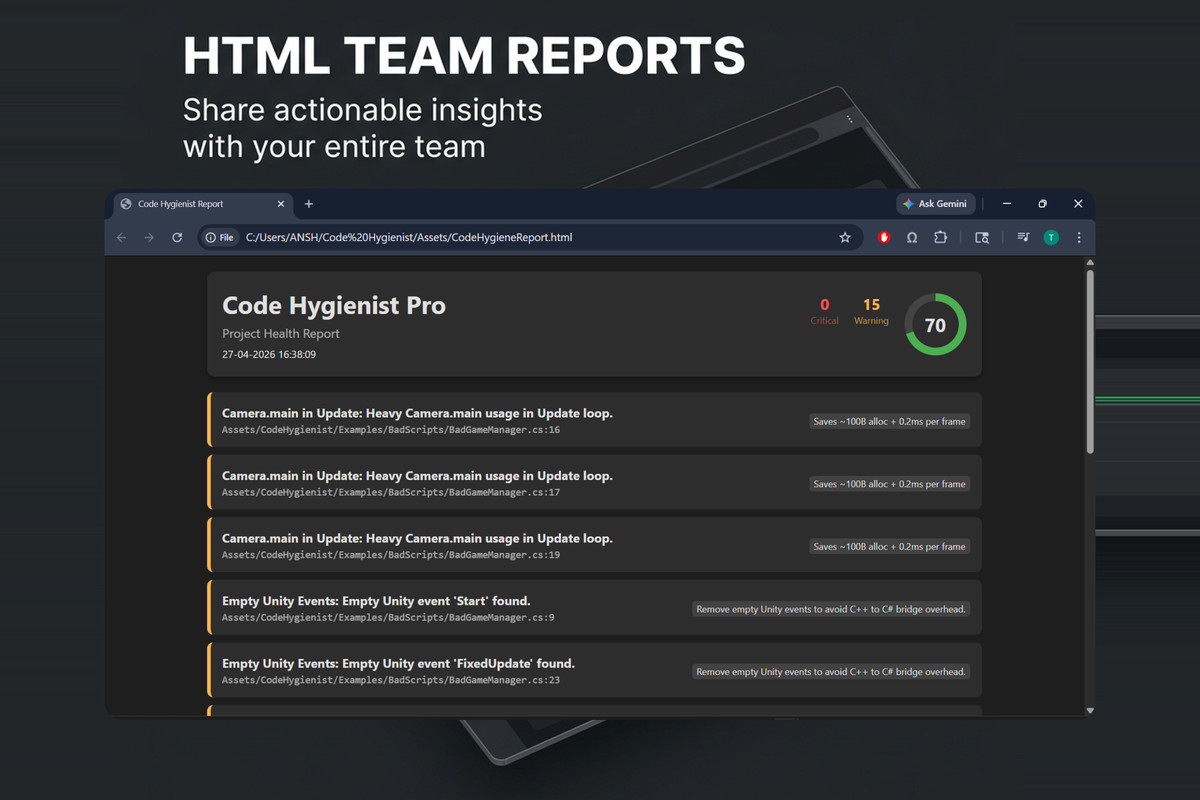Click the File info chip in address bar
1200x800 pixels.
tap(220, 238)
